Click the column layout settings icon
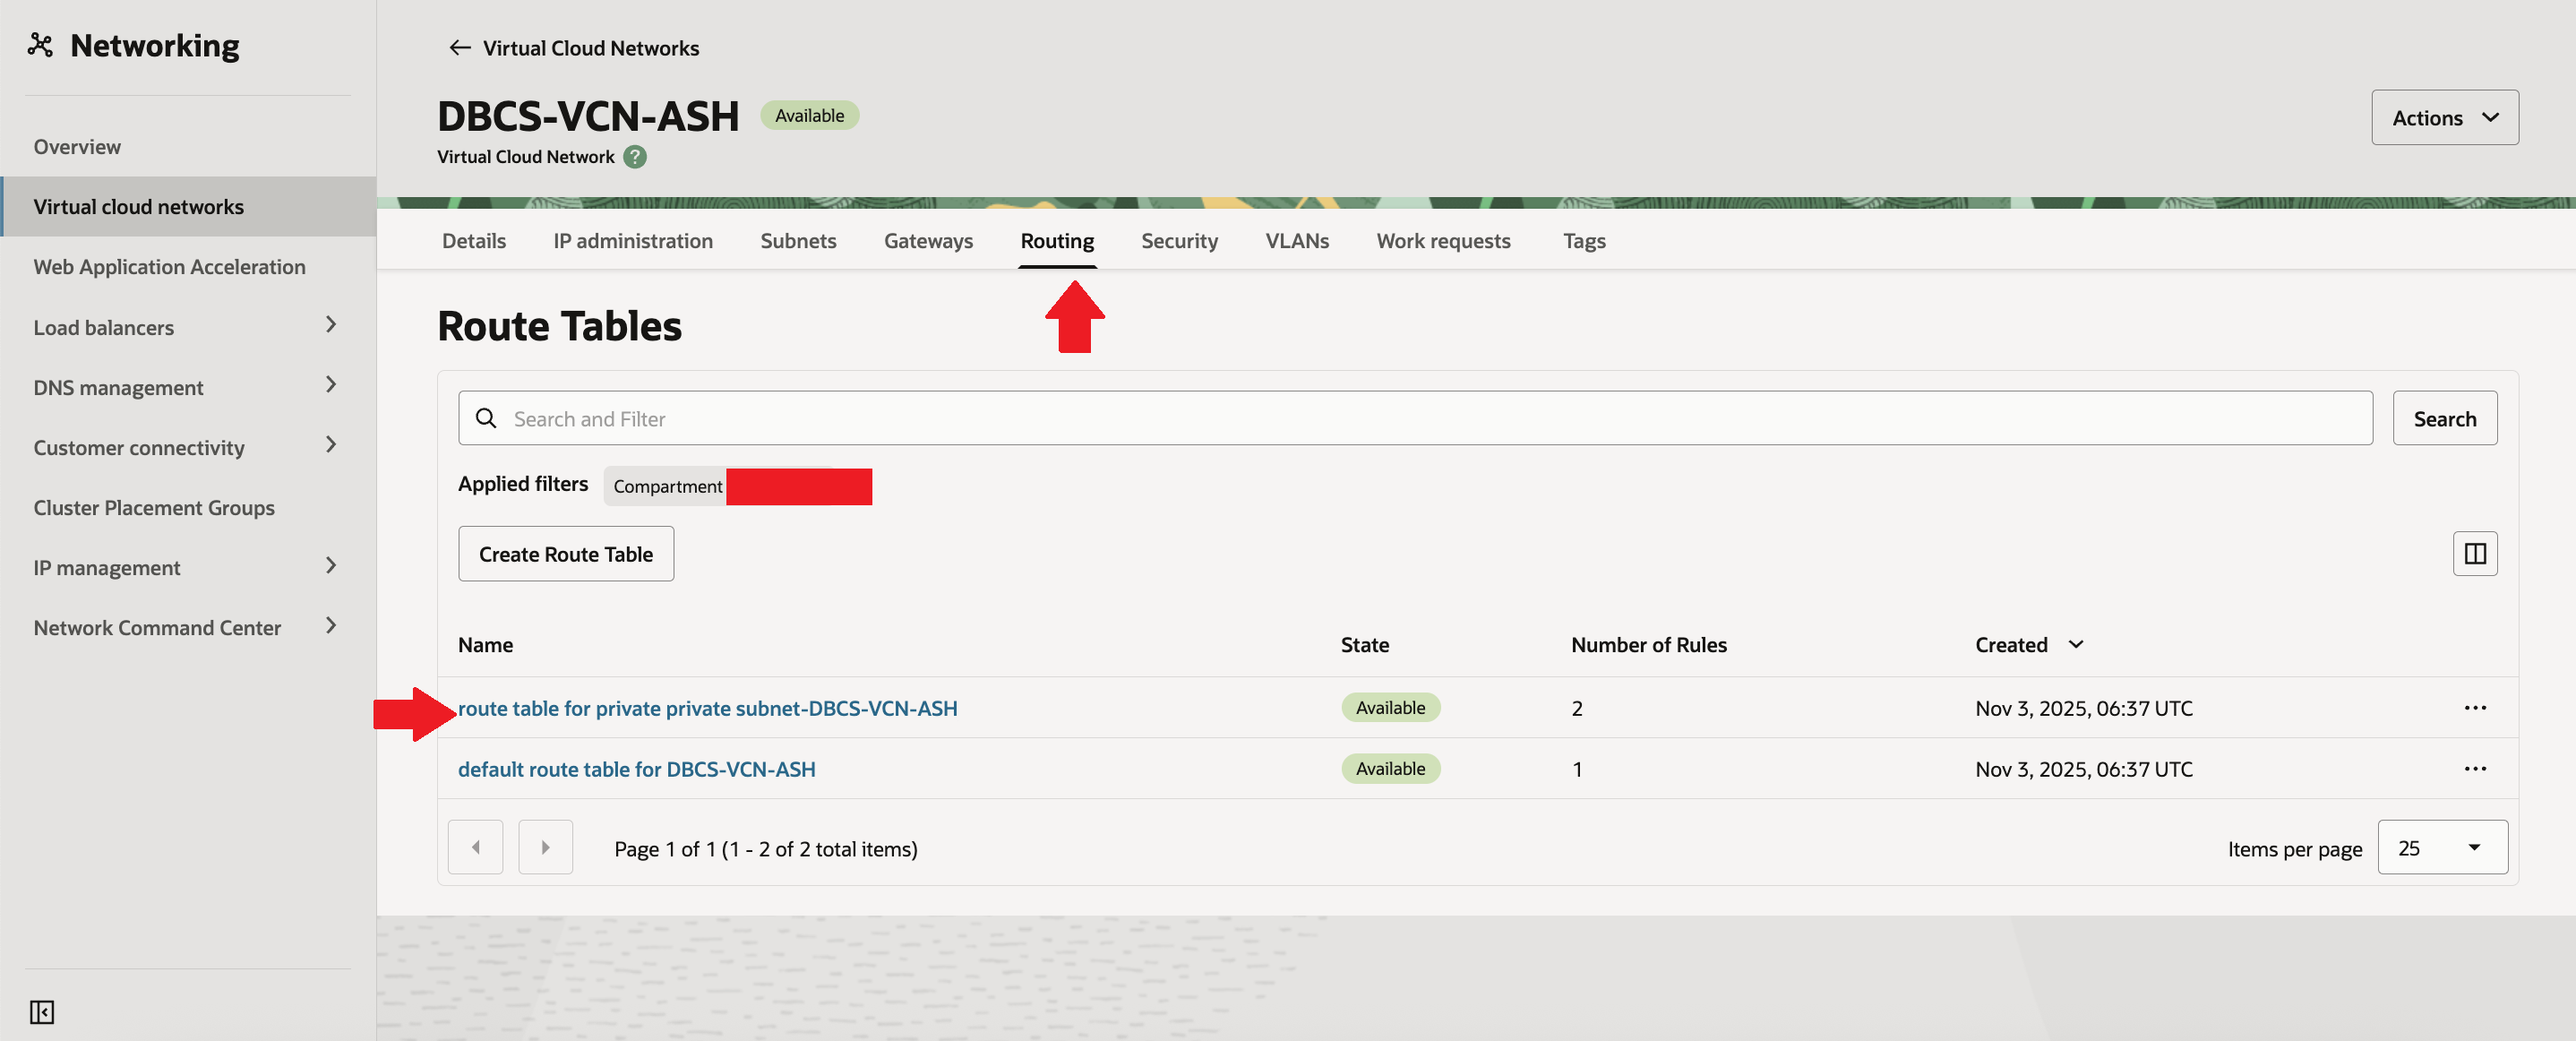The height and width of the screenshot is (1041, 2576). tap(2474, 554)
